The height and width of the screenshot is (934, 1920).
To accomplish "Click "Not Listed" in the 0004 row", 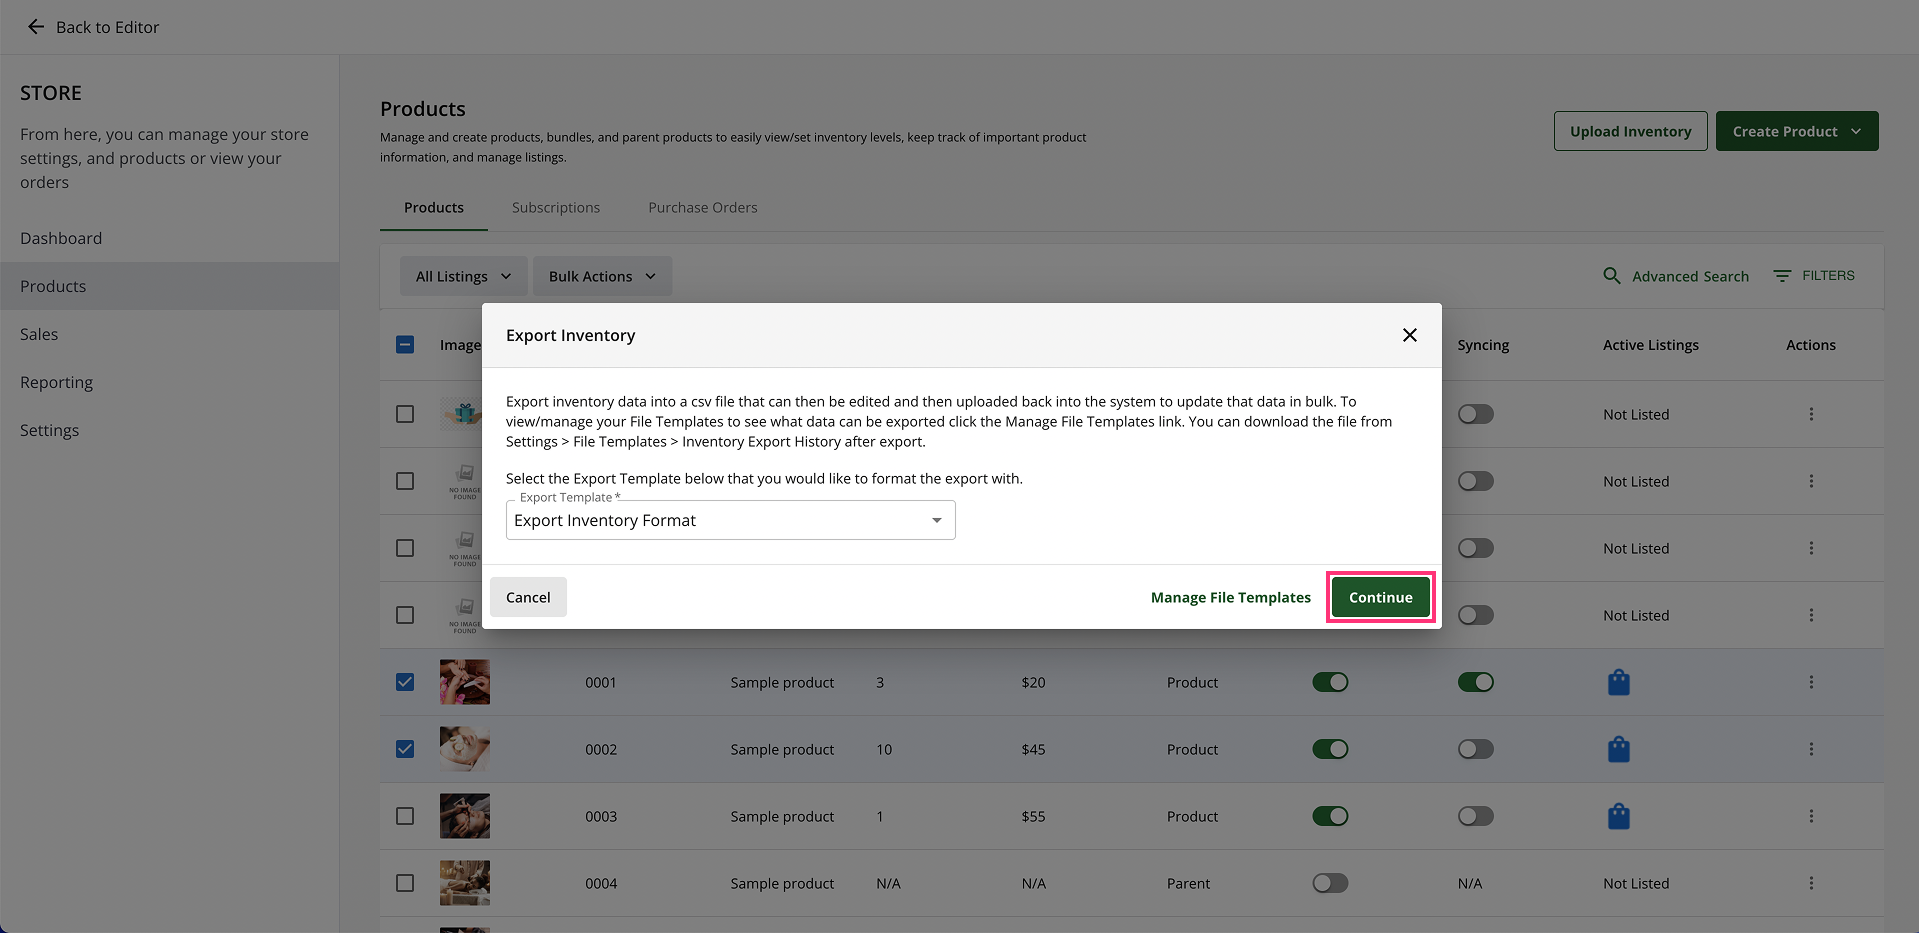I will click(x=1636, y=883).
